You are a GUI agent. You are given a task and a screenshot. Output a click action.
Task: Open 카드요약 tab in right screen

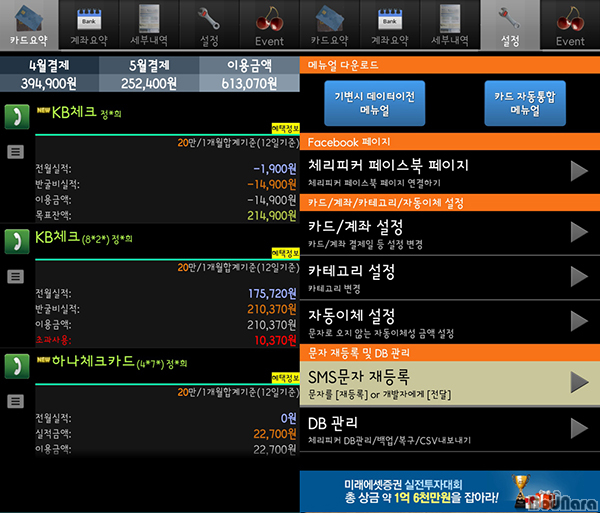329,25
